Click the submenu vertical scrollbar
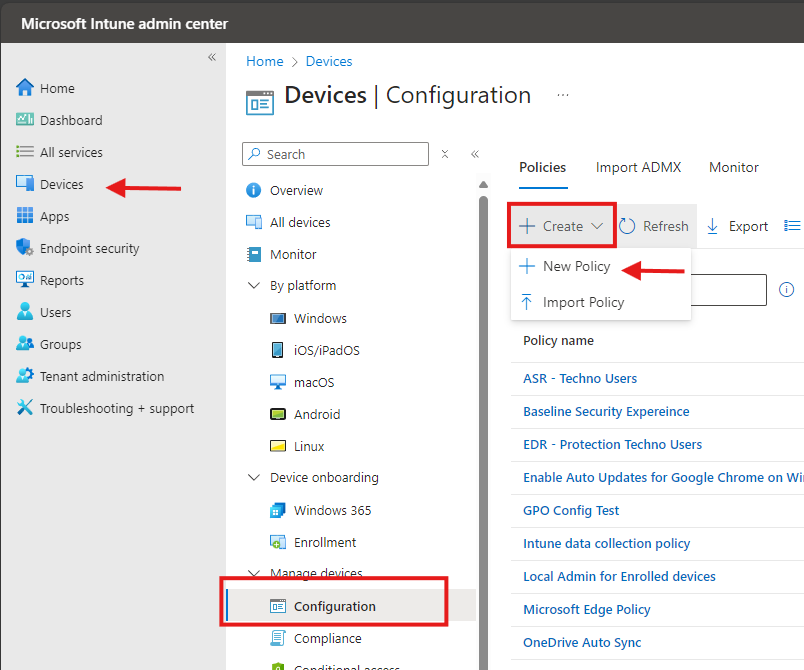804x670 pixels. (483, 431)
